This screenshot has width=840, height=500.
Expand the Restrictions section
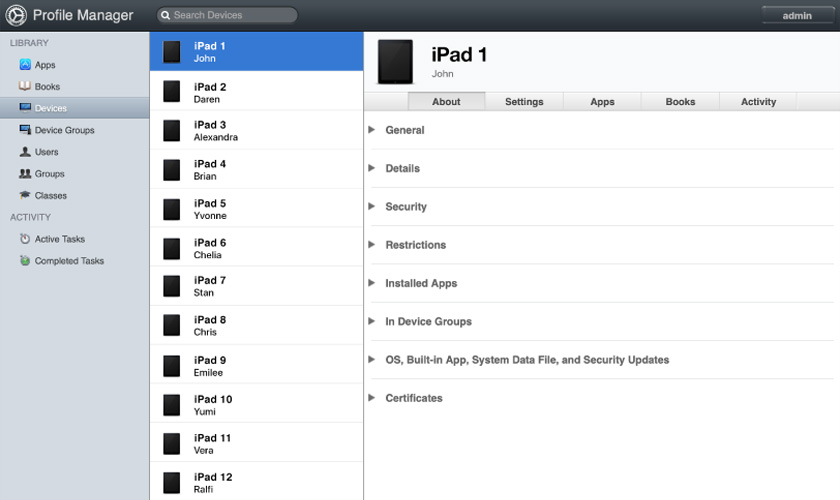tap(371, 244)
